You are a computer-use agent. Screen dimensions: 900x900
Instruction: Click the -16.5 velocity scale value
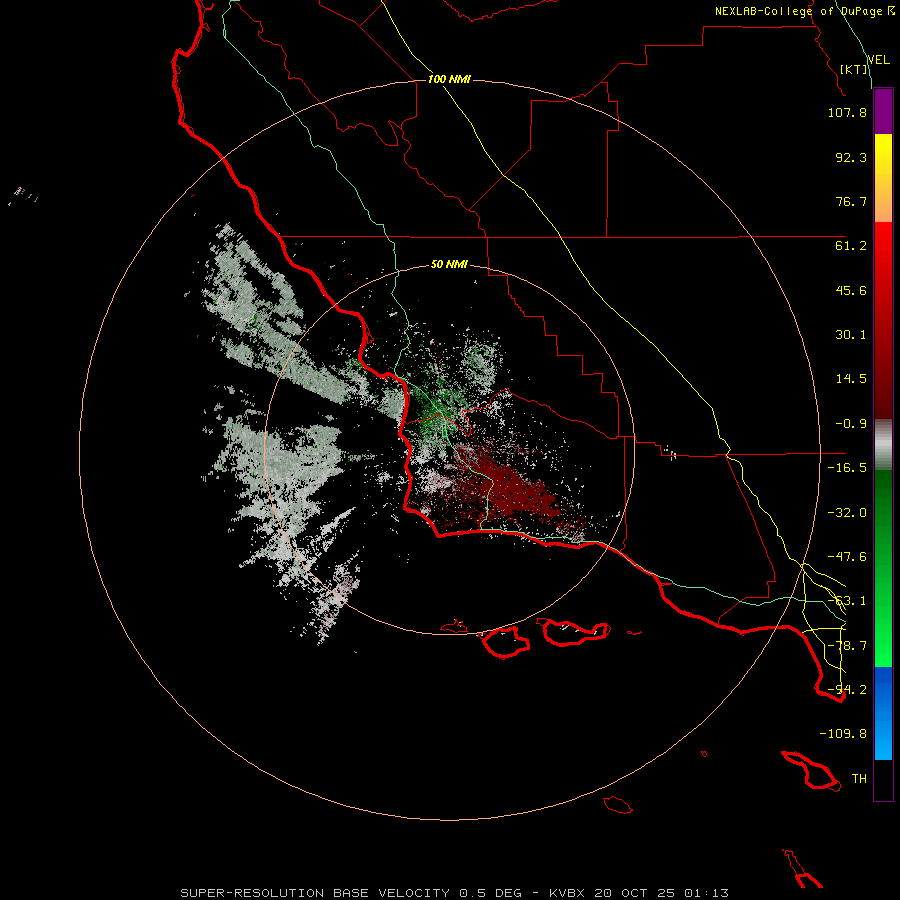coord(847,468)
